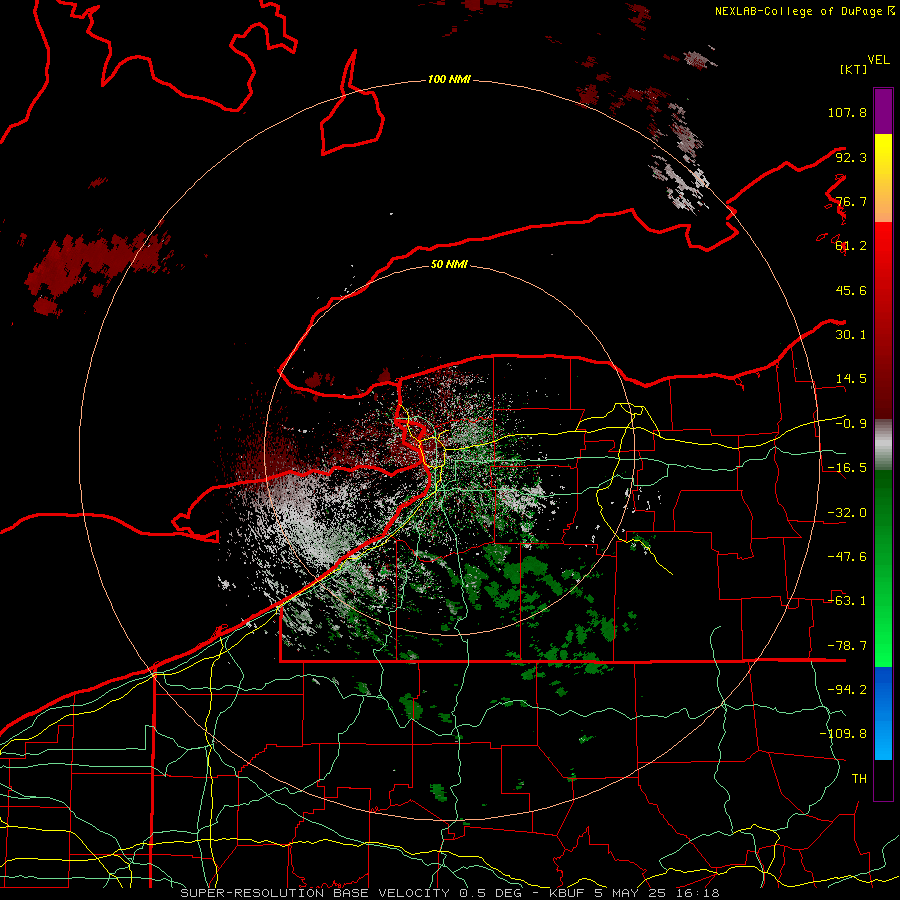Click the 45.6 legend value
Viewport: 900px width, 900px height.
tap(851, 290)
